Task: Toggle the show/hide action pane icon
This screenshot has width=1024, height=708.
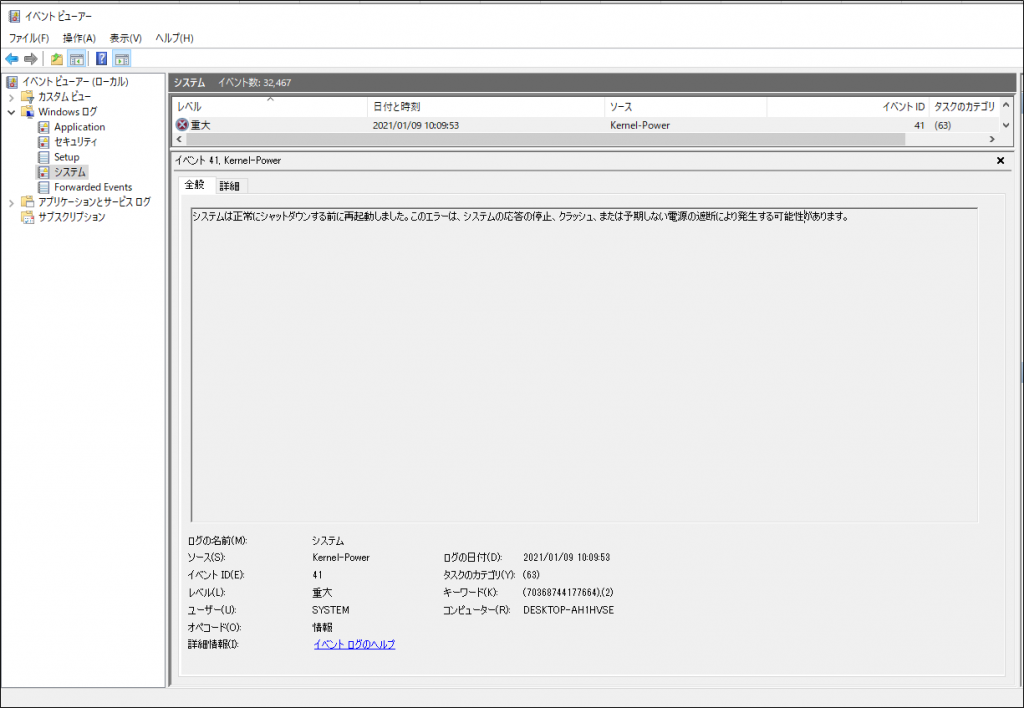Action: coord(121,59)
